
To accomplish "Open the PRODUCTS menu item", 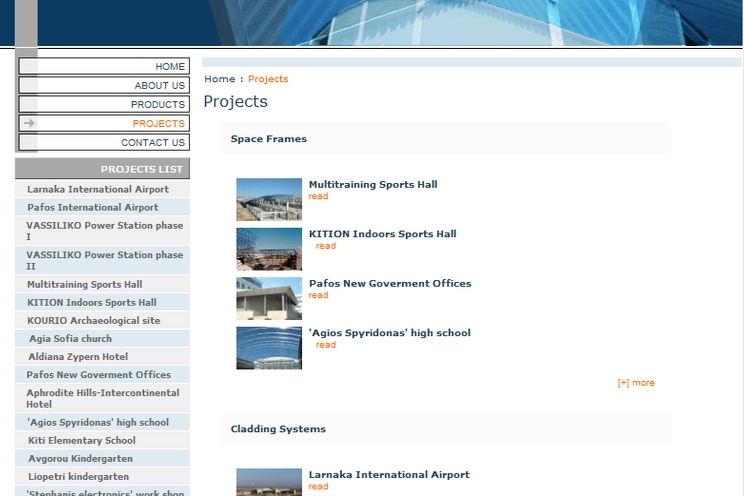I will [104, 104].
